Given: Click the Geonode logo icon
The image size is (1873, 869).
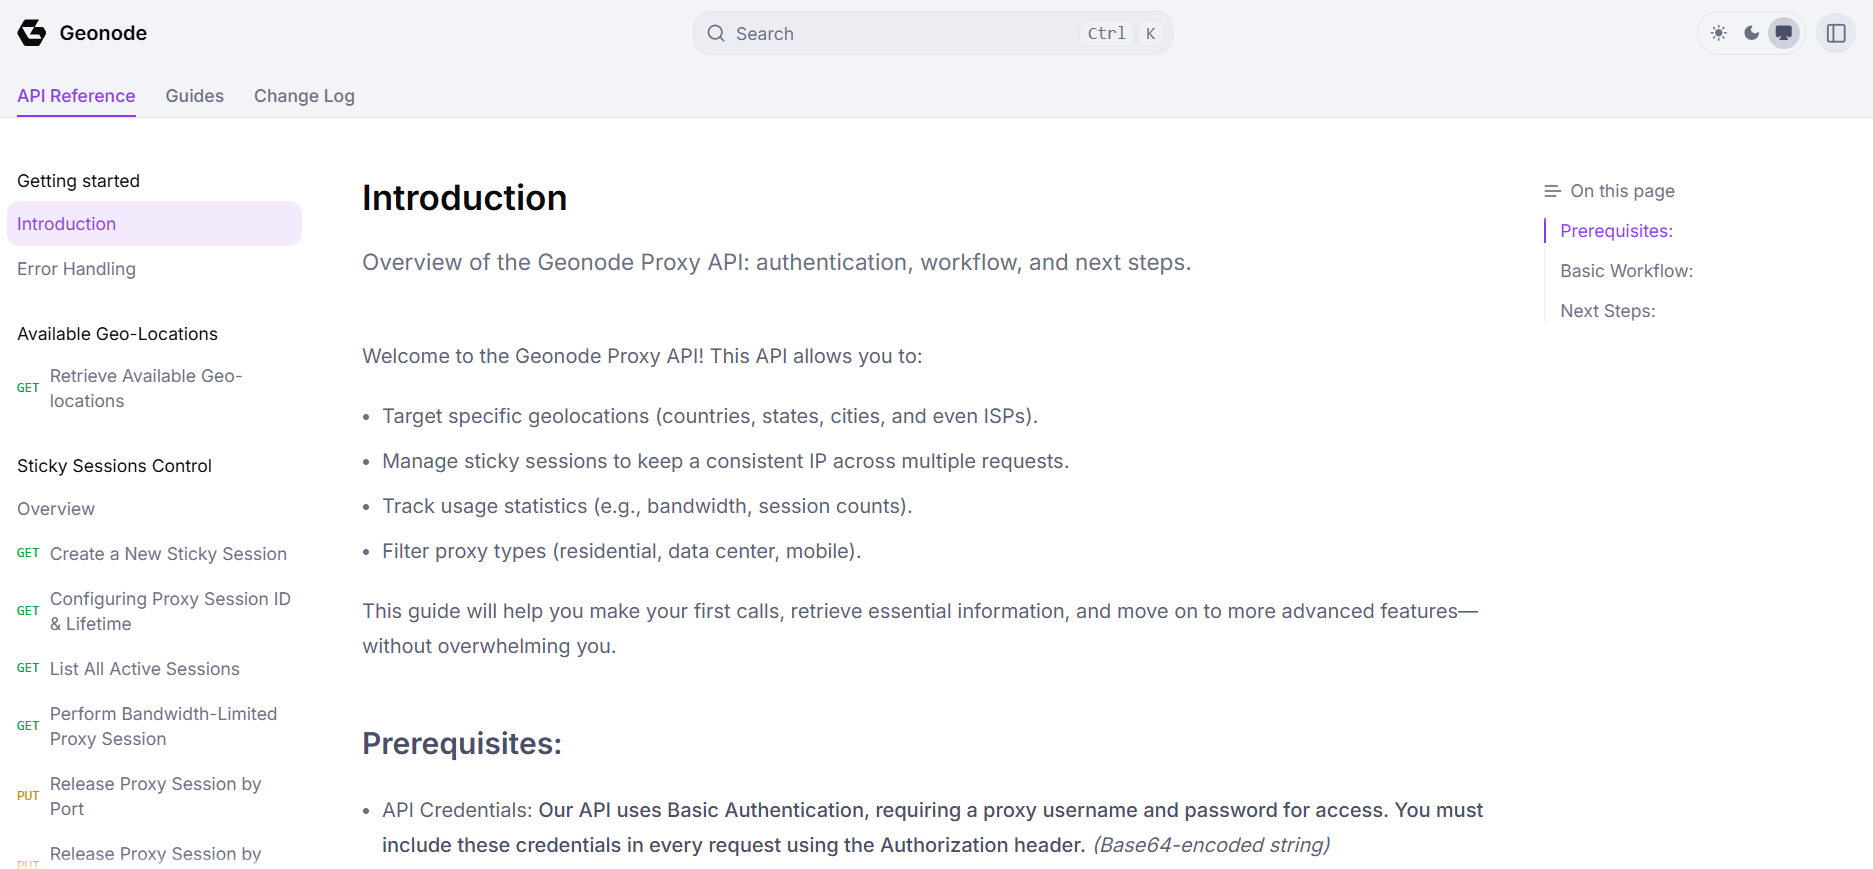Looking at the screenshot, I should coord(32,33).
